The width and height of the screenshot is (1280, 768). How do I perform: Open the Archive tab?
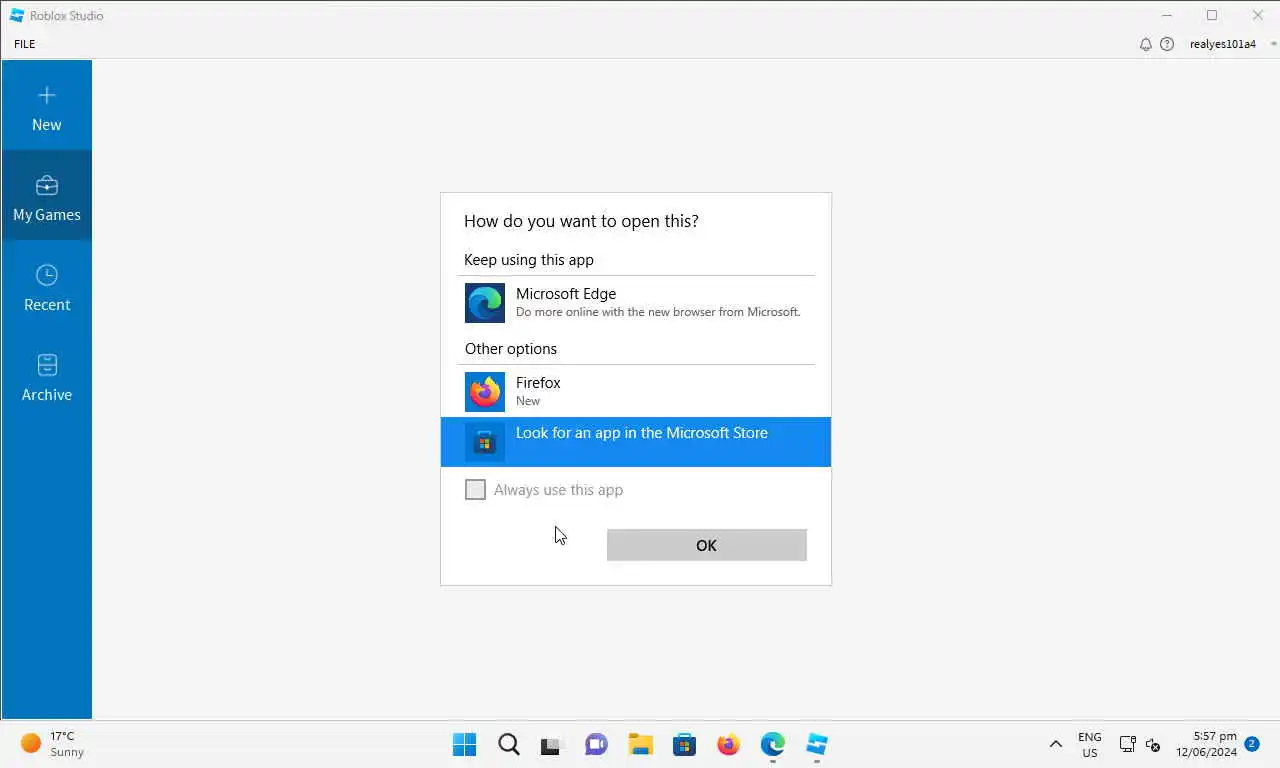[47, 376]
